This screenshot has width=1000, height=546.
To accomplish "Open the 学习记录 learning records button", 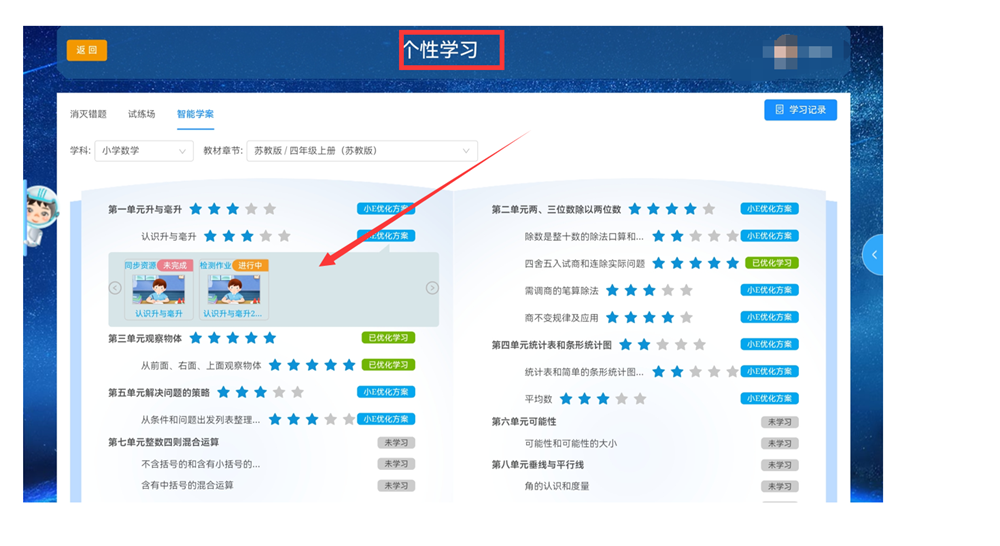I will pos(800,110).
